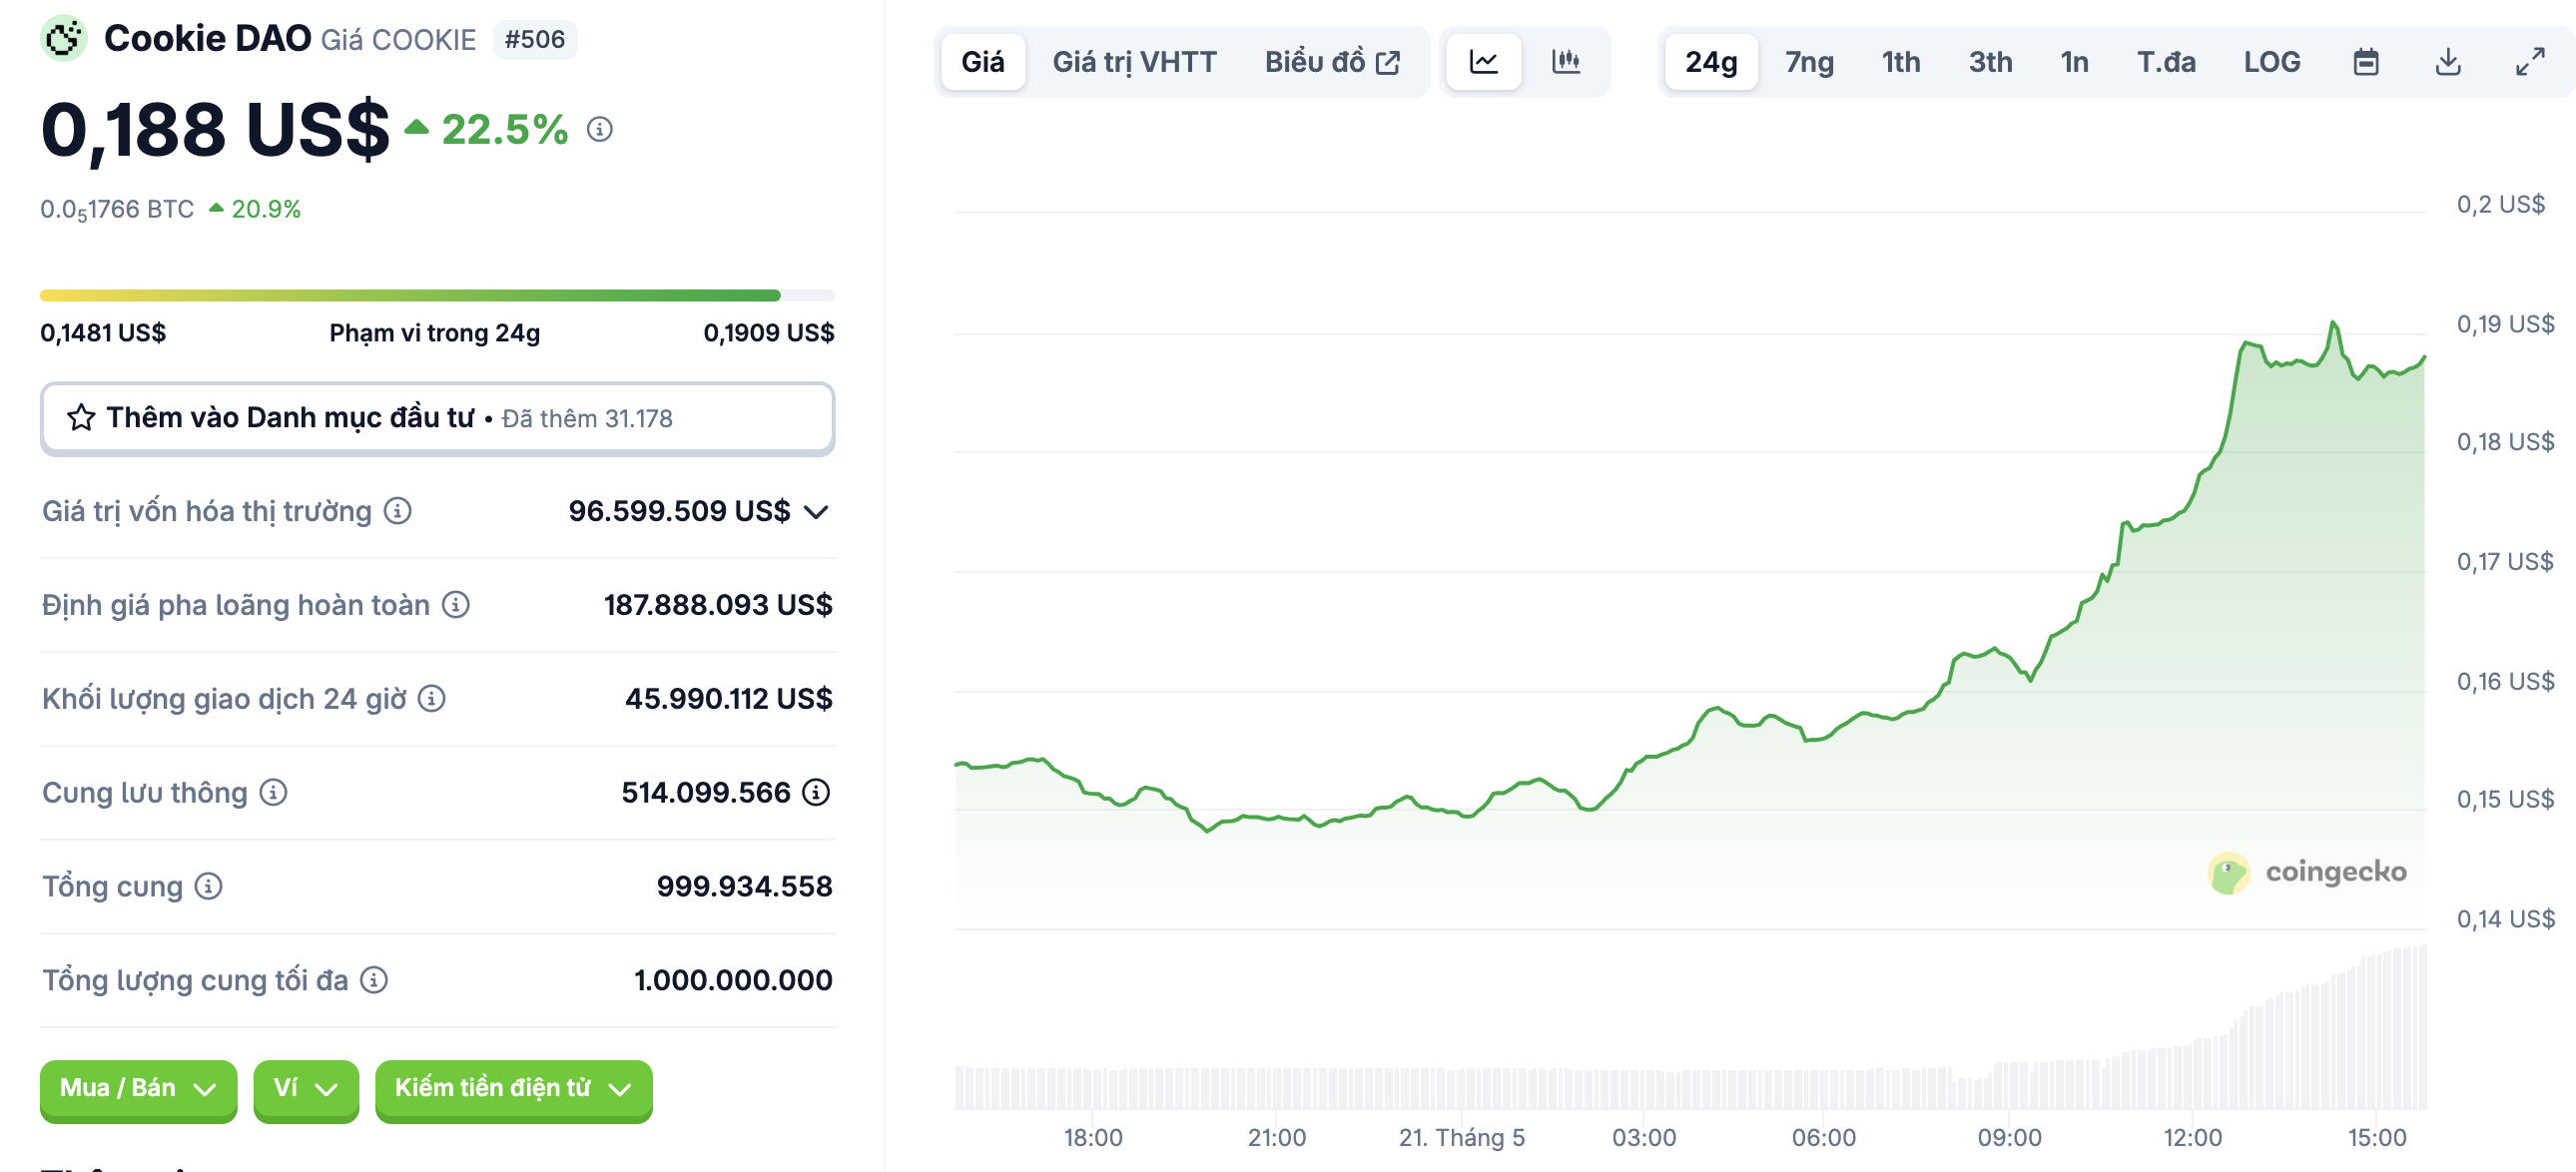
Task: Click info icon beside Giá trị vốn hóa thị trường
Action: click(x=398, y=511)
